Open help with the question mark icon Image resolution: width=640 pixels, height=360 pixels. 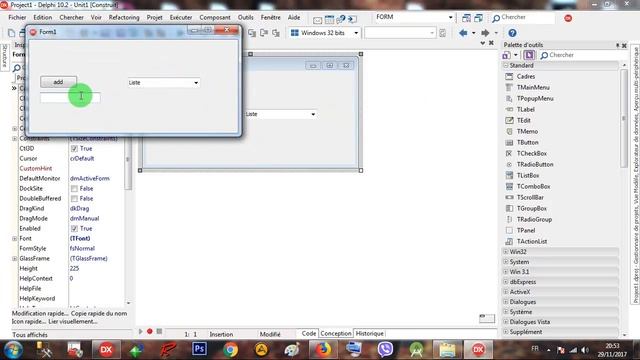tap(512, 33)
